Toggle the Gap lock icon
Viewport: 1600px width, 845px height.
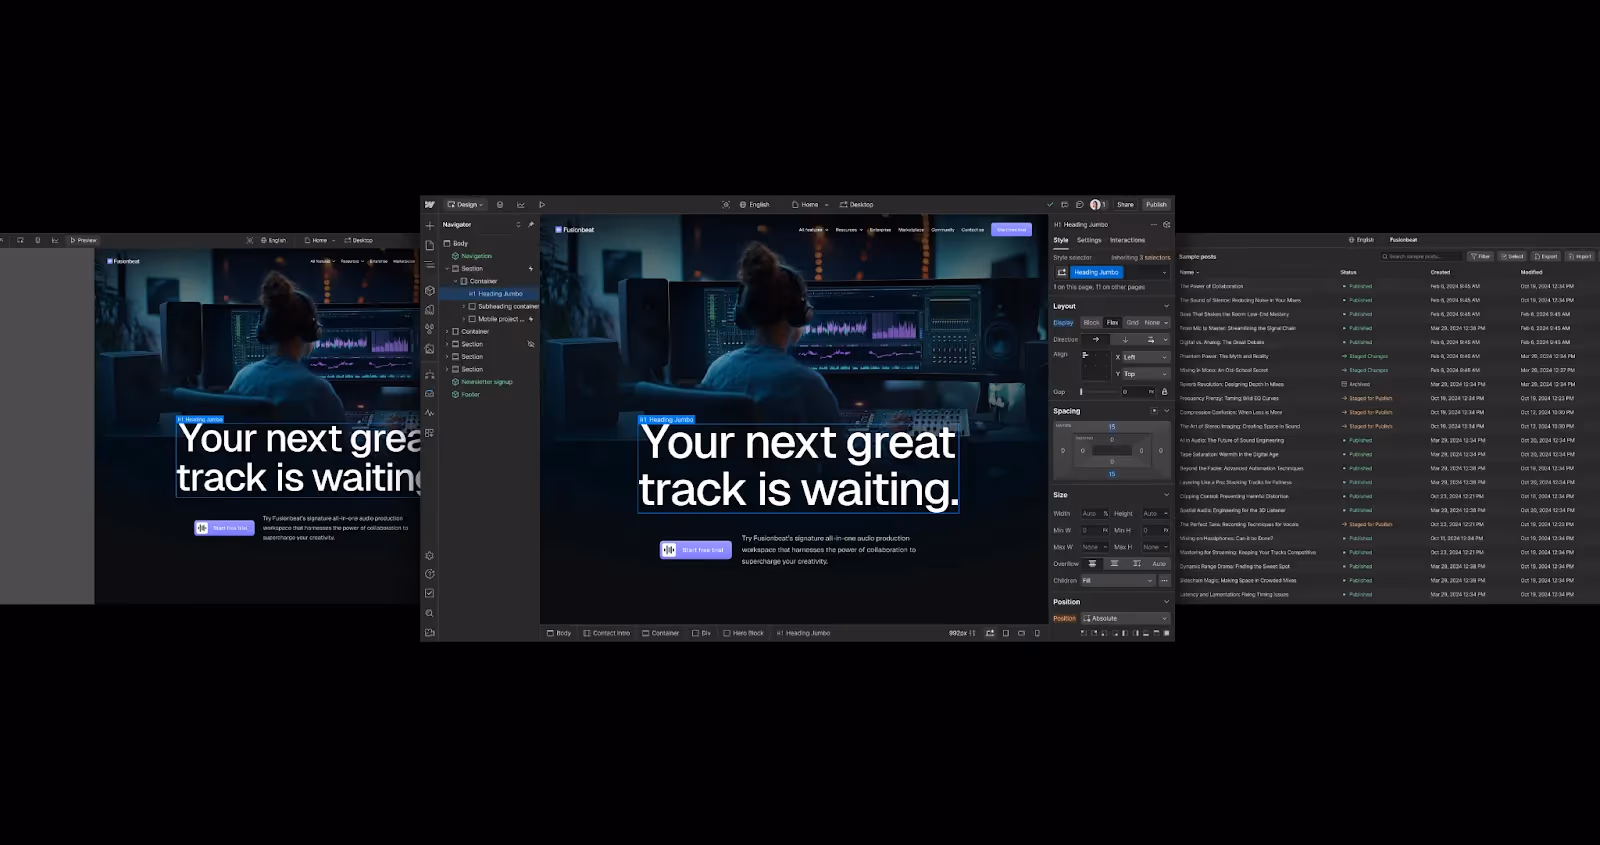click(x=1164, y=392)
